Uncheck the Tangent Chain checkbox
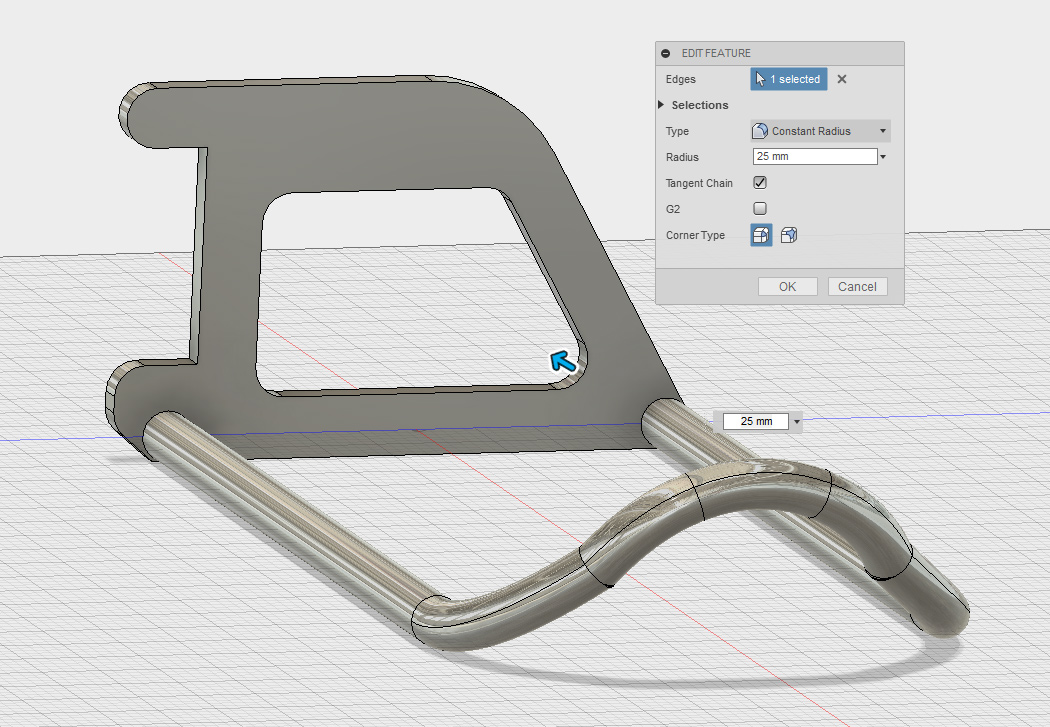Viewport: 1050px width, 727px height. pyautogui.click(x=760, y=183)
